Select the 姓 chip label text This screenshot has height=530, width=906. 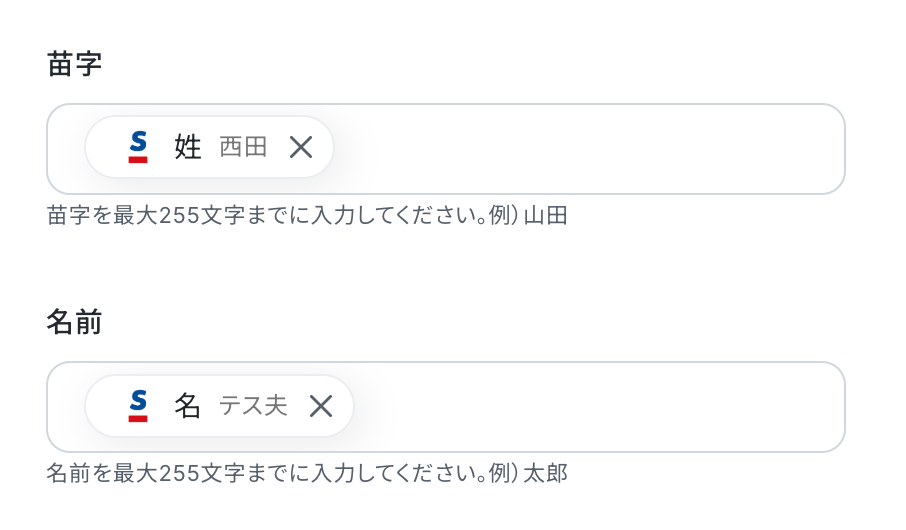(188, 147)
